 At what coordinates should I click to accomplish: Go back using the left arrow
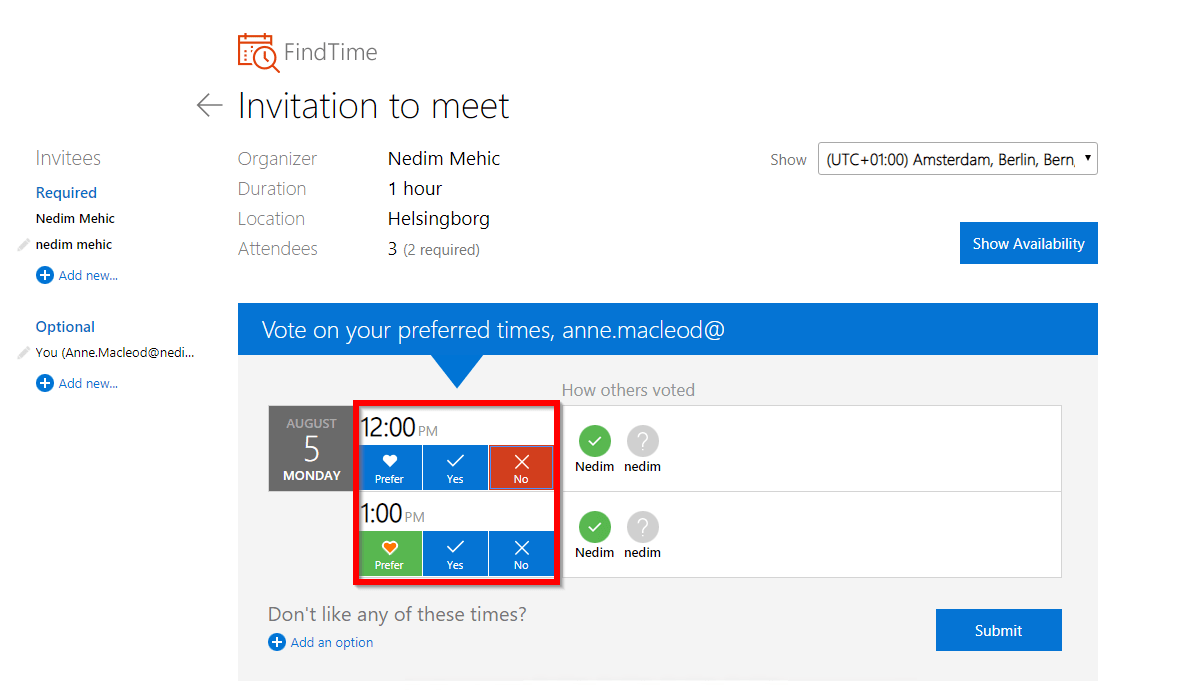coord(209,105)
